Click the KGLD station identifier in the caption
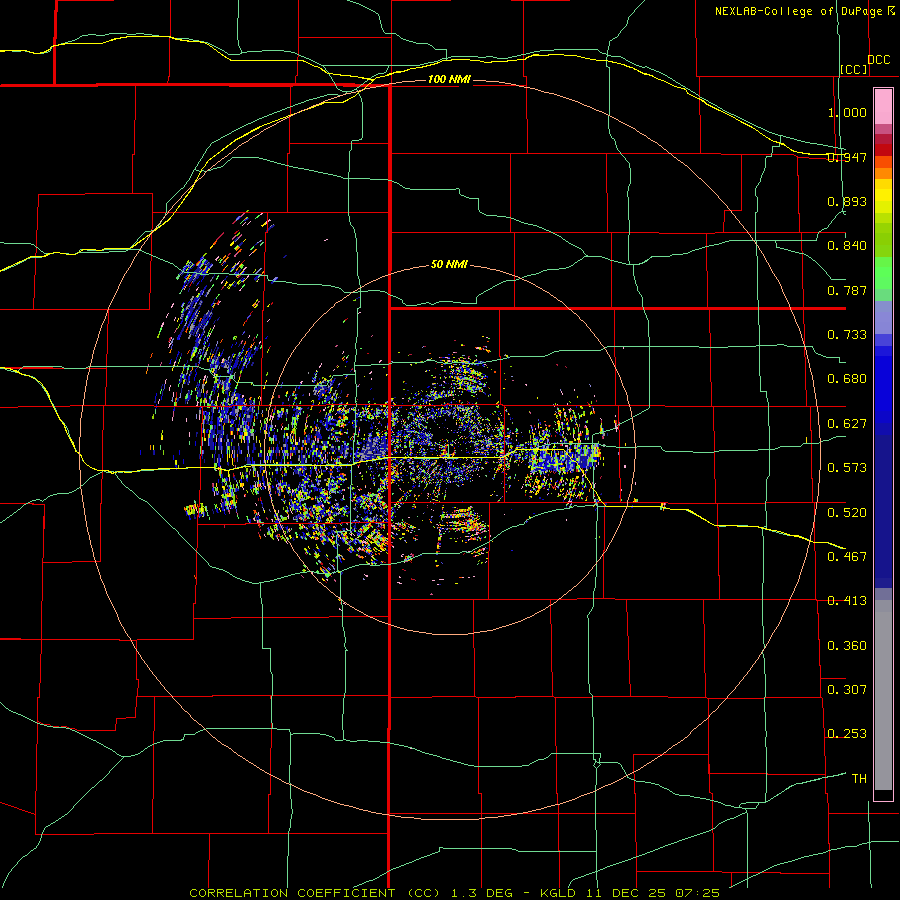Screen dimensions: 900x900 coord(558,893)
